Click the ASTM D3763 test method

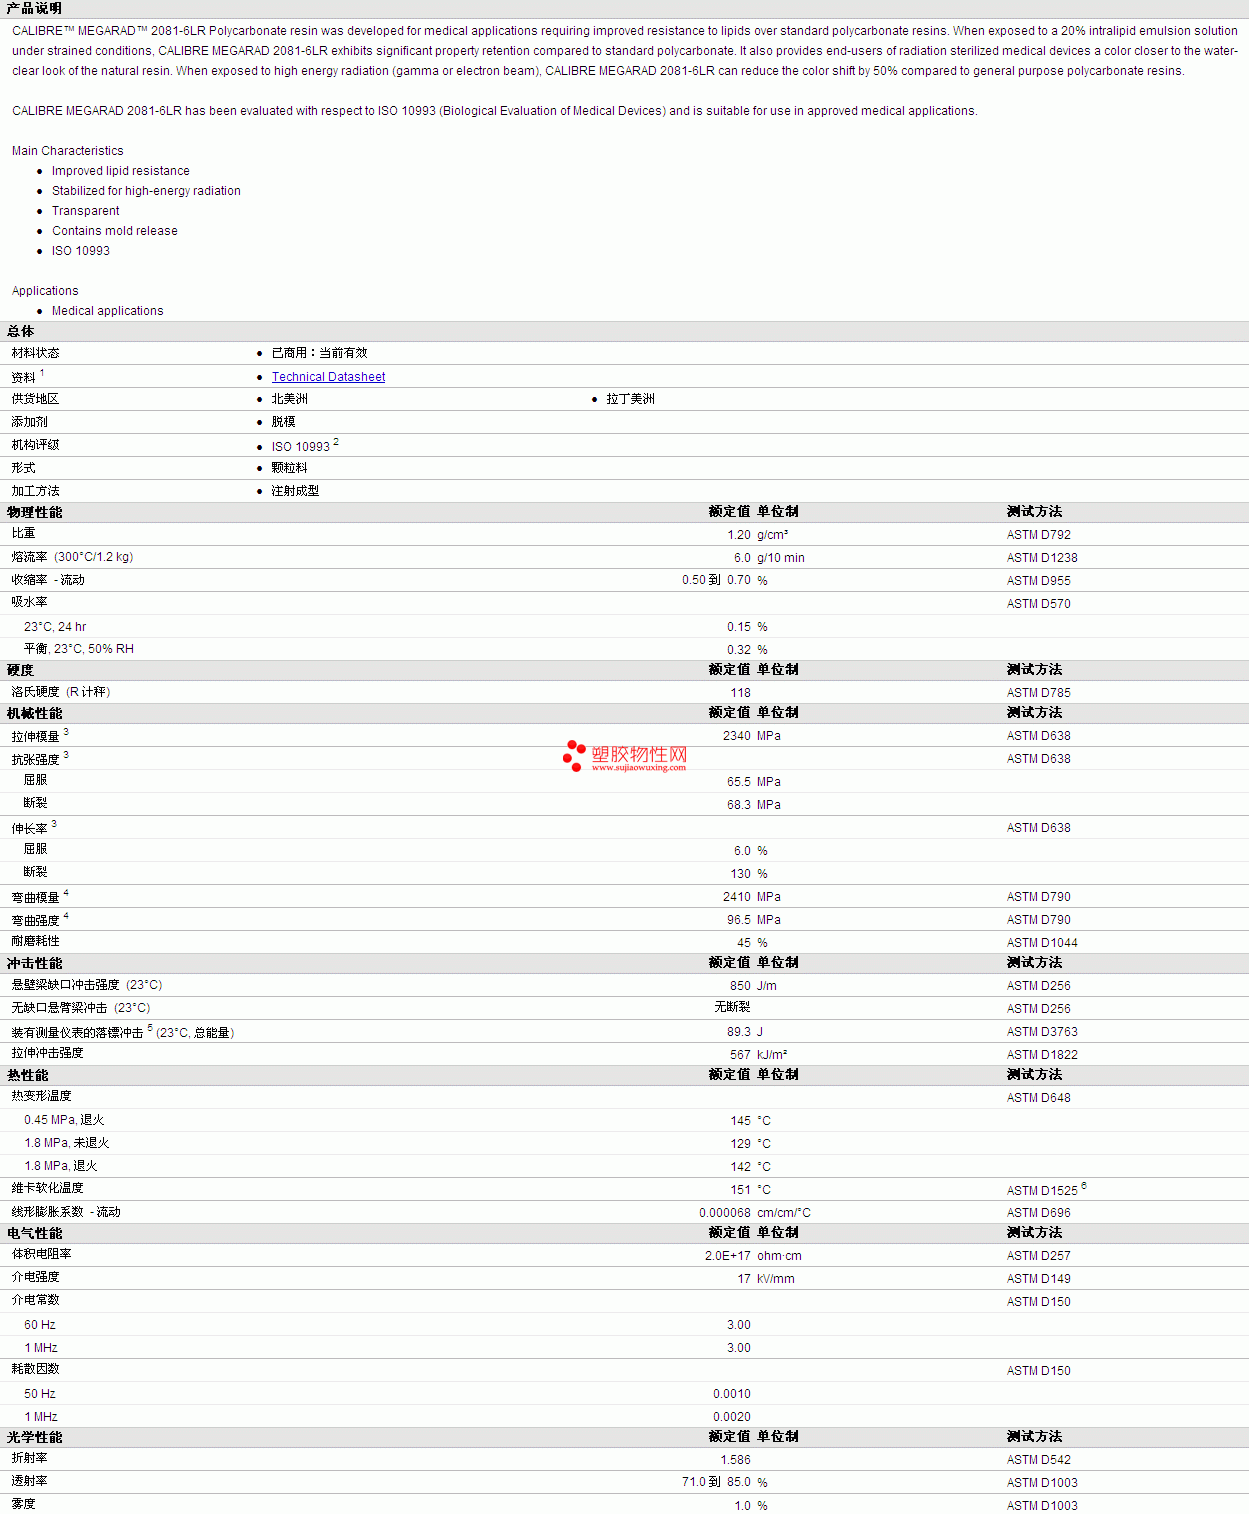coord(1042,1032)
